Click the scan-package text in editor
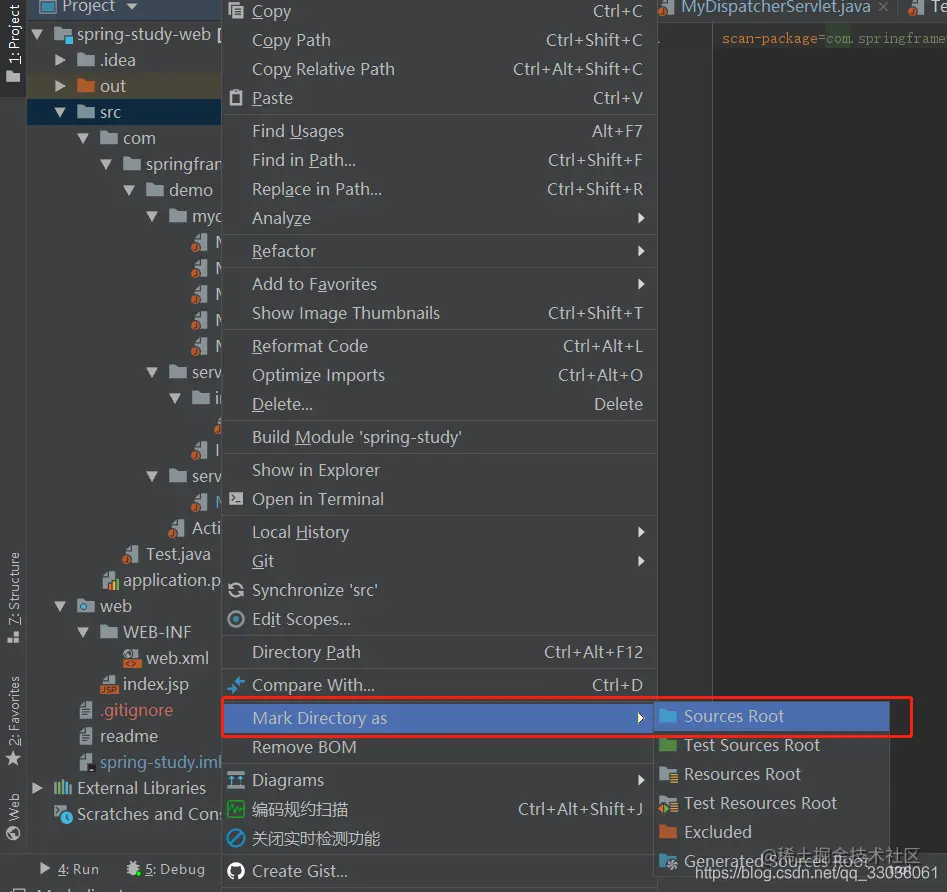The height and width of the screenshot is (892, 947). (x=769, y=39)
